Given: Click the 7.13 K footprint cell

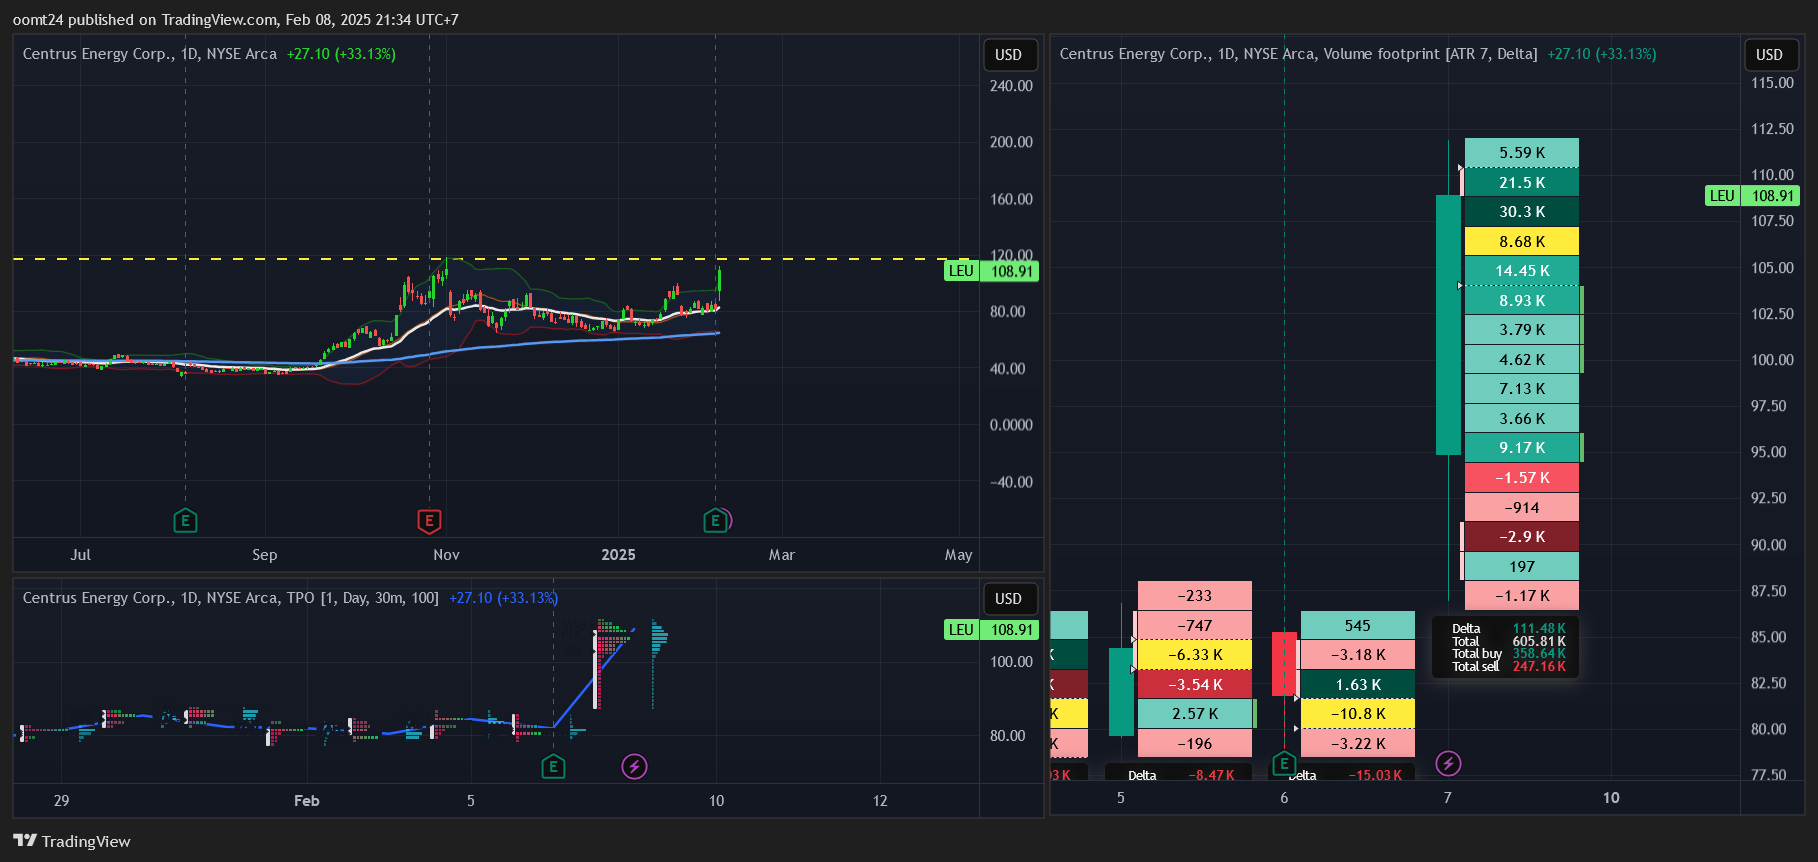Looking at the screenshot, I should point(1522,389).
